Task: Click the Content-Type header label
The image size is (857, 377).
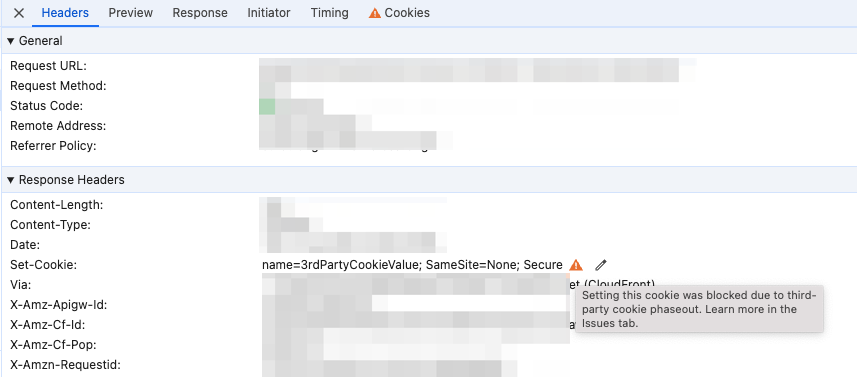Action: (x=50, y=225)
